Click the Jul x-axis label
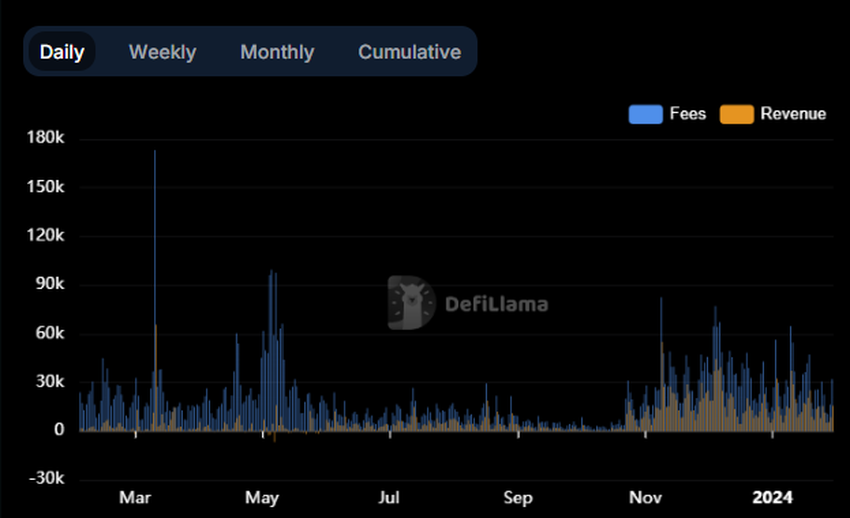 [x=390, y=498]
